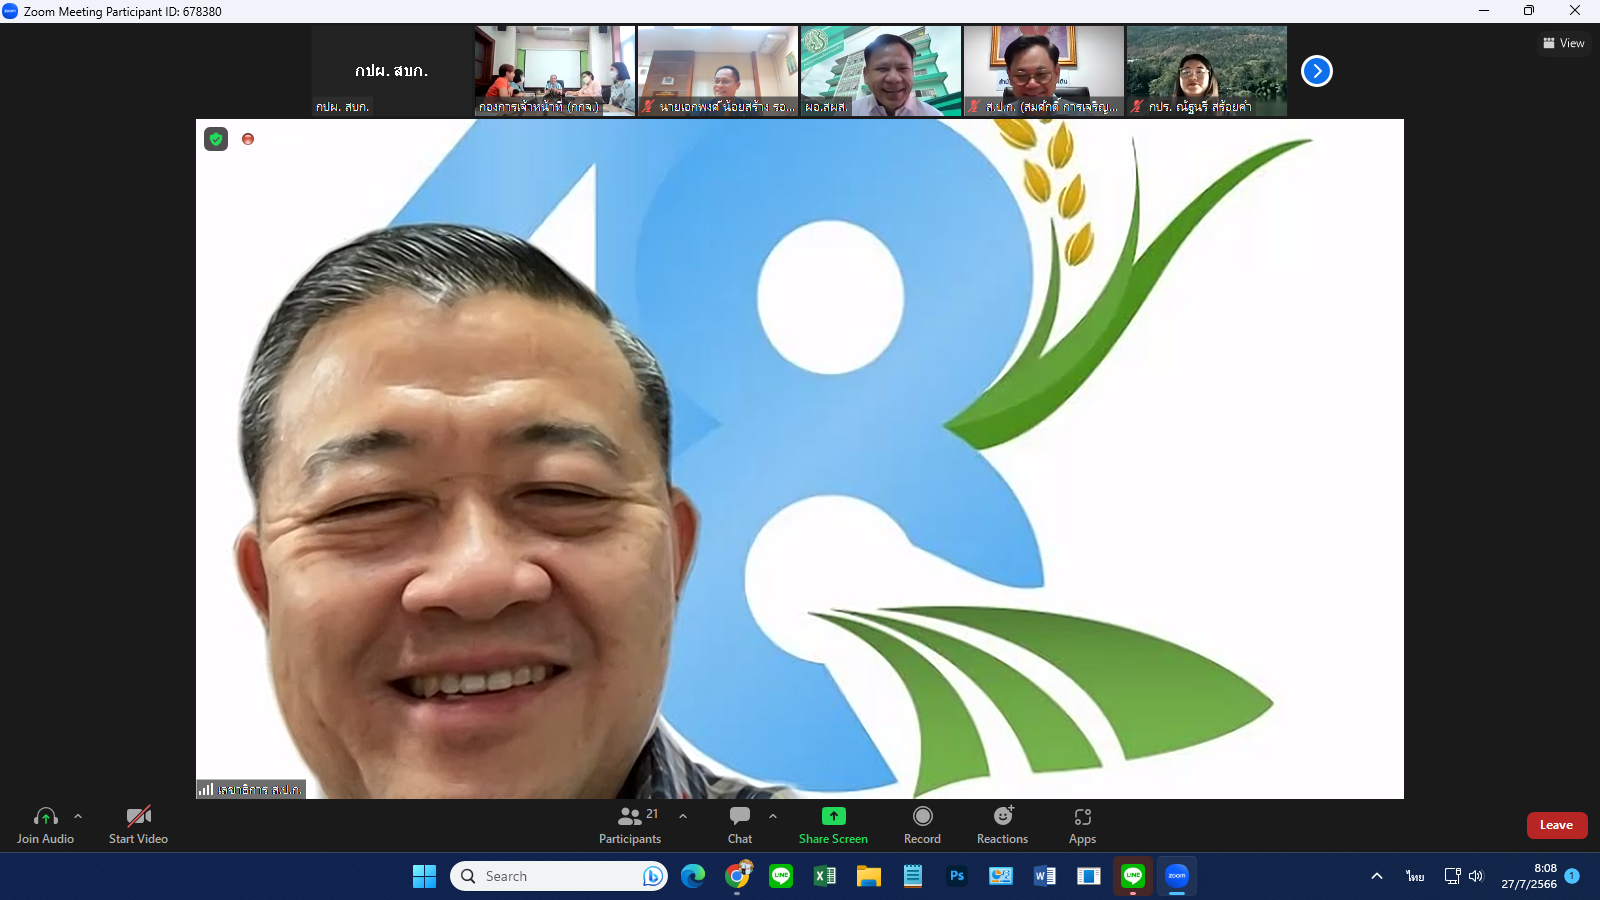The width and height of the screenshot is (1600, 900).
Task: Open the Participants panel
Action: (x=630, y=826)
